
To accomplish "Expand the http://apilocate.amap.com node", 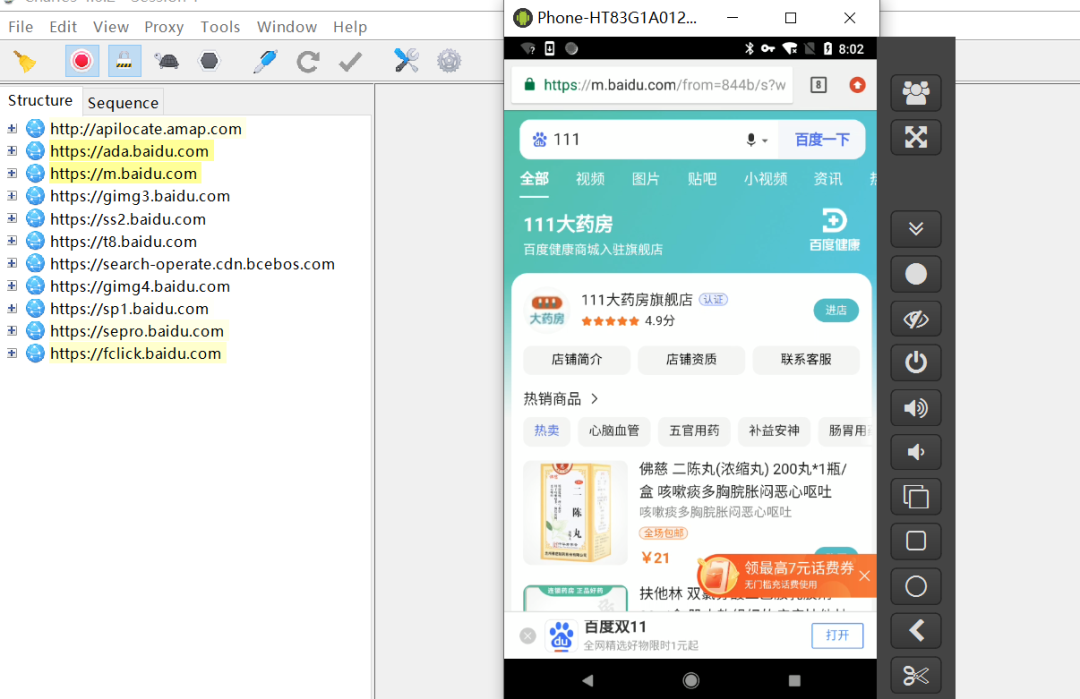I will tap(12, 129).
